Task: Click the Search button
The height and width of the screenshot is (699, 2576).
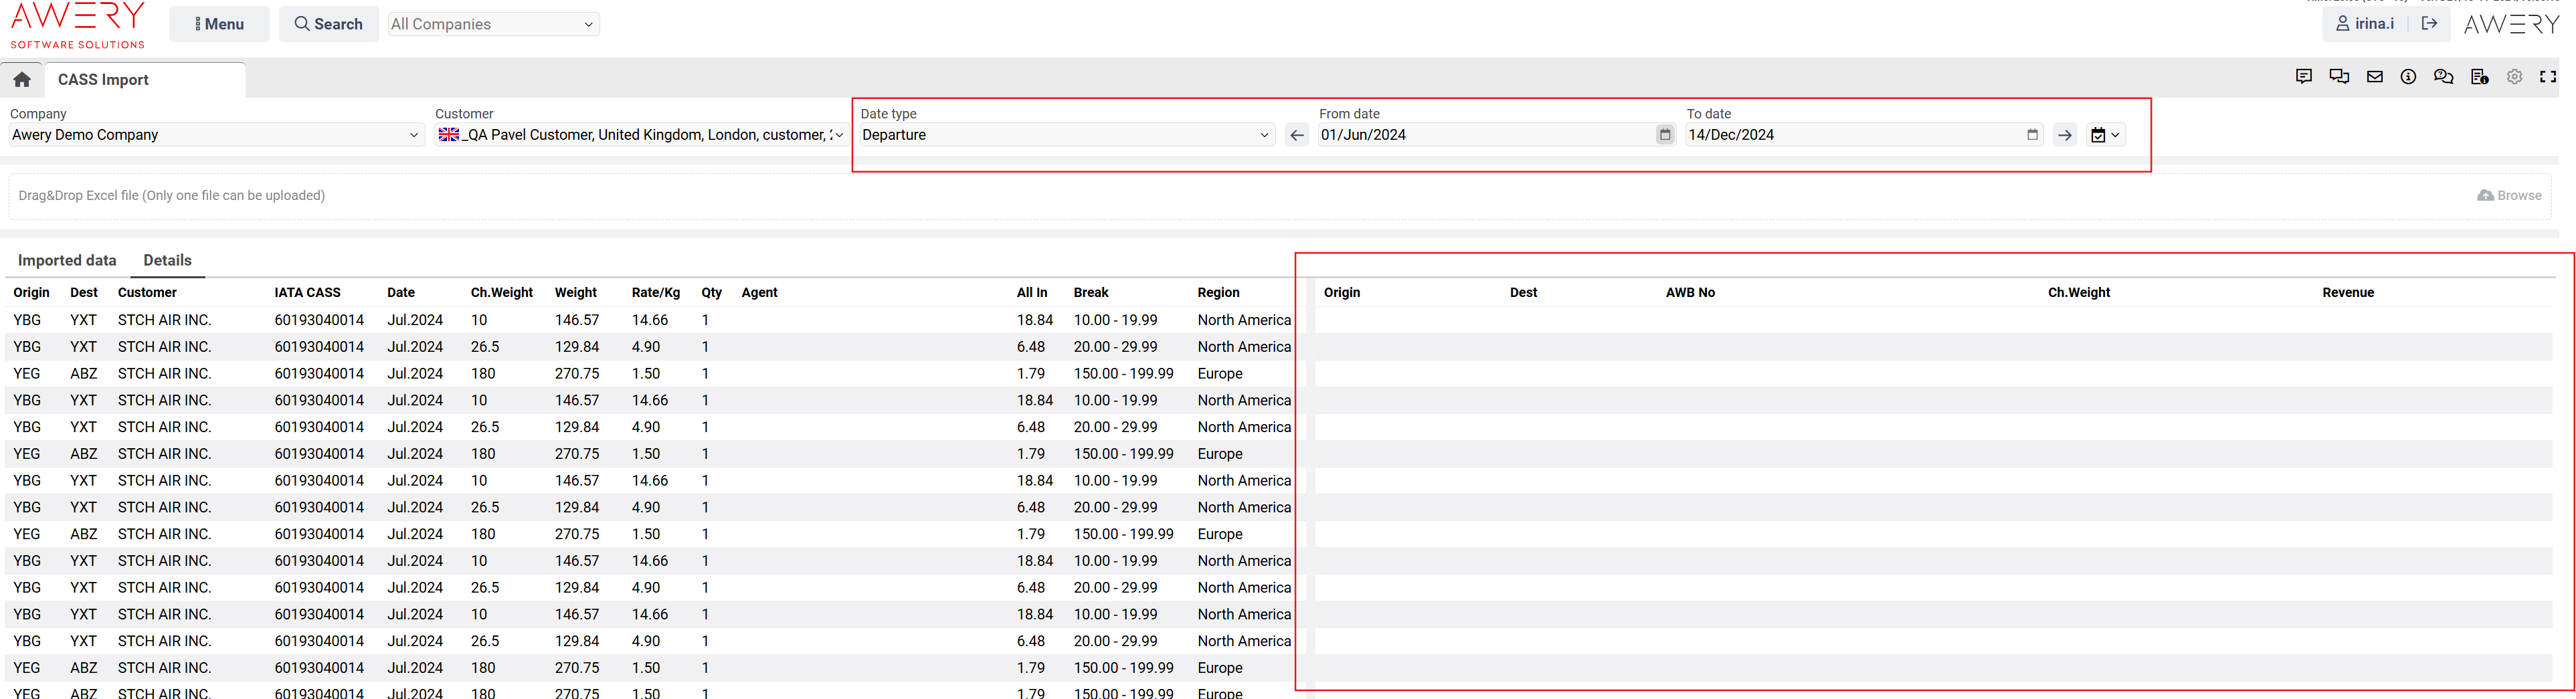Action: pos(328,24)
